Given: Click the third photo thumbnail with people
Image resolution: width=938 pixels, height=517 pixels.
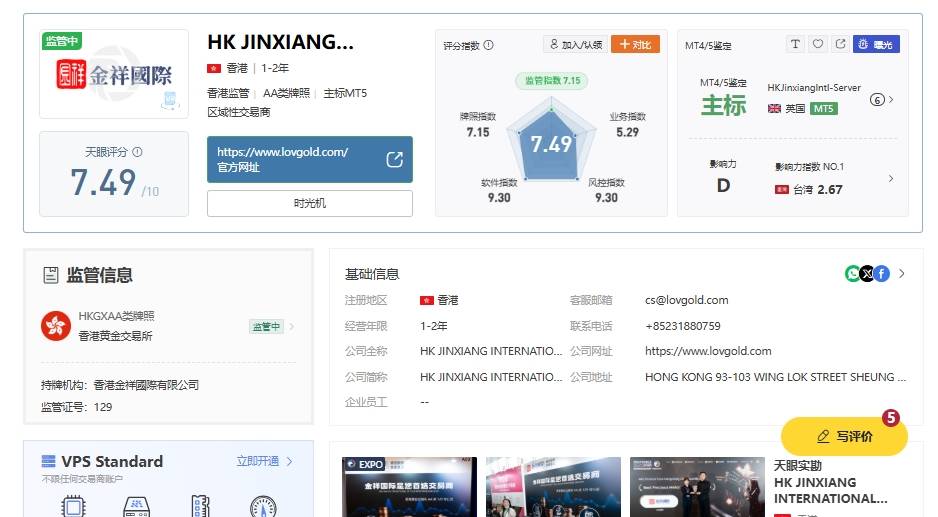Looking at the screenshot, I should pos(698,487).
